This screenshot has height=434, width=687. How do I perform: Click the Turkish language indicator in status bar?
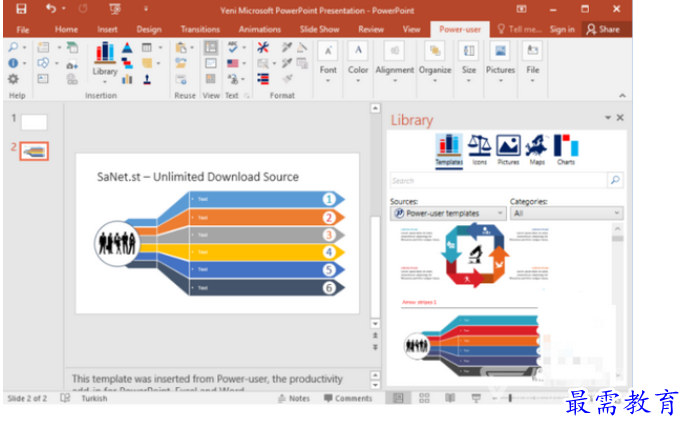(94, 398)
